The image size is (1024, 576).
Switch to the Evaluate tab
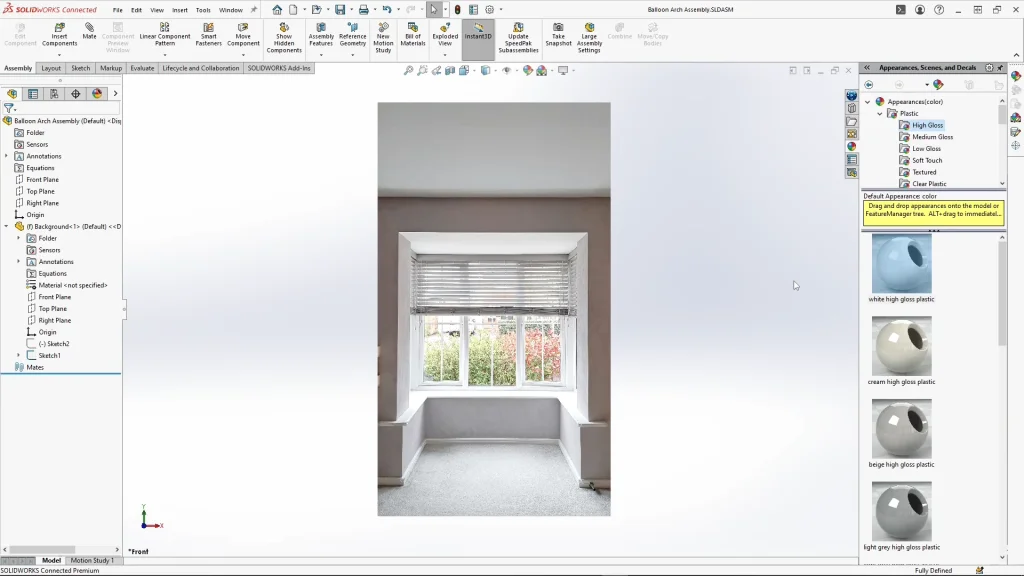pyautogui.click(x=142, y=68)
